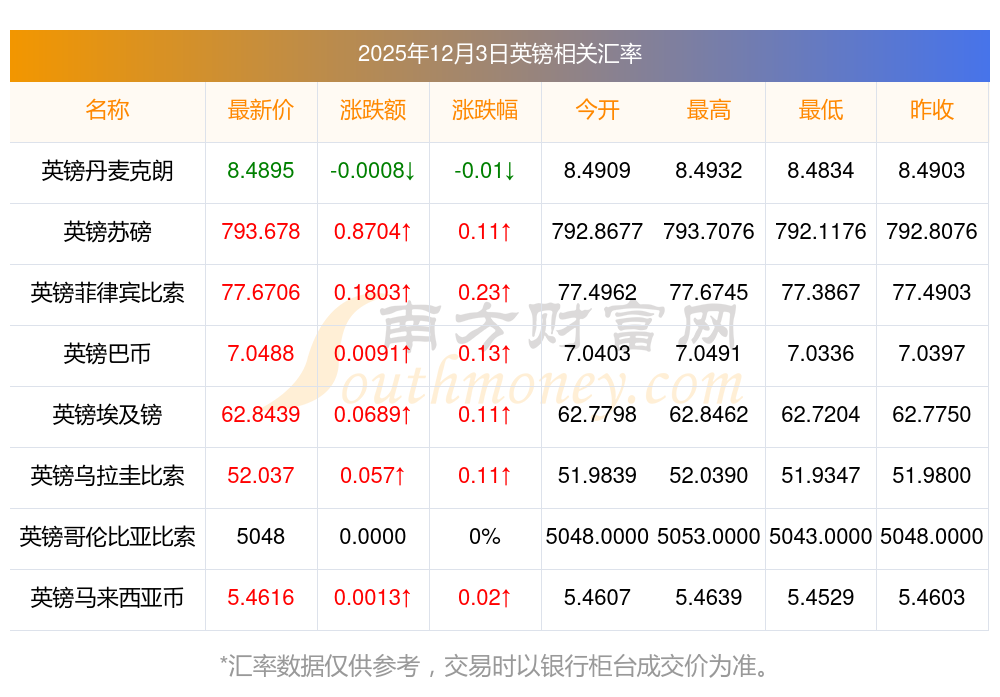Open the 英镑马来西亚币 currency pair
1000x697 pixels.
107,598
